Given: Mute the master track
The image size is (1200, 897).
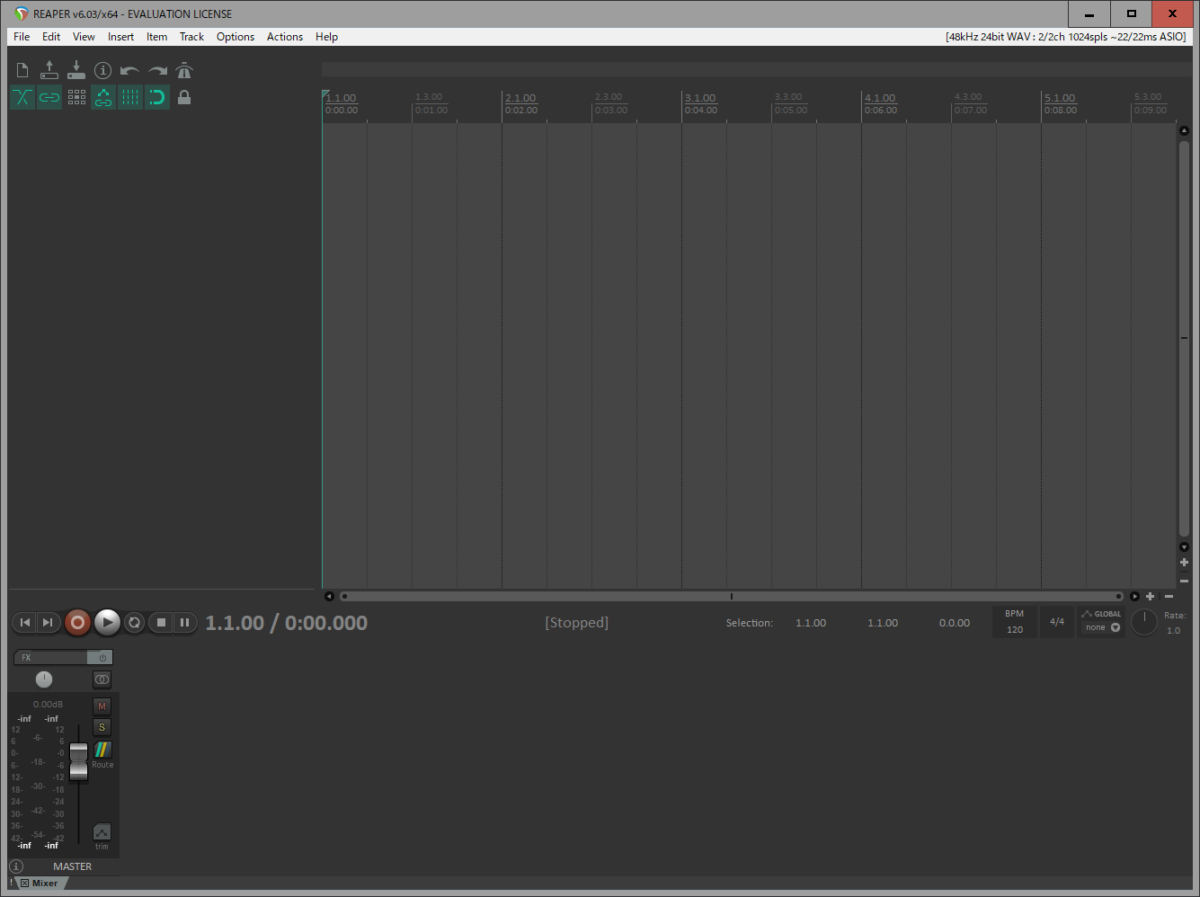Looking at the screenshot, I should tap(102, 706).
